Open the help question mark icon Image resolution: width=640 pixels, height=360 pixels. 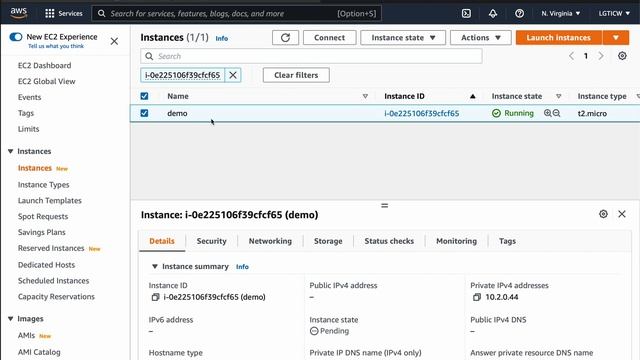519,13
